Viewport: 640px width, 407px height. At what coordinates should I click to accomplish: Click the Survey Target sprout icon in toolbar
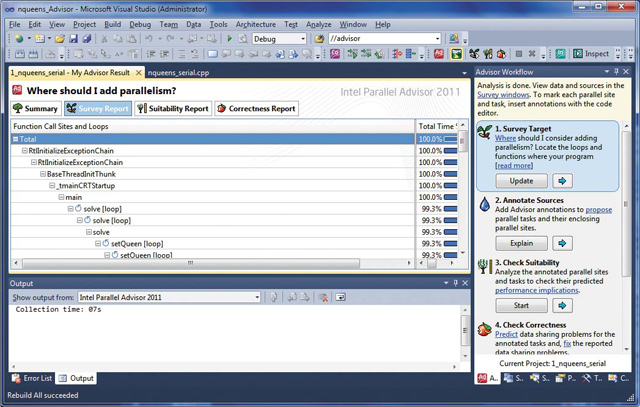click(x=474, y=53)
